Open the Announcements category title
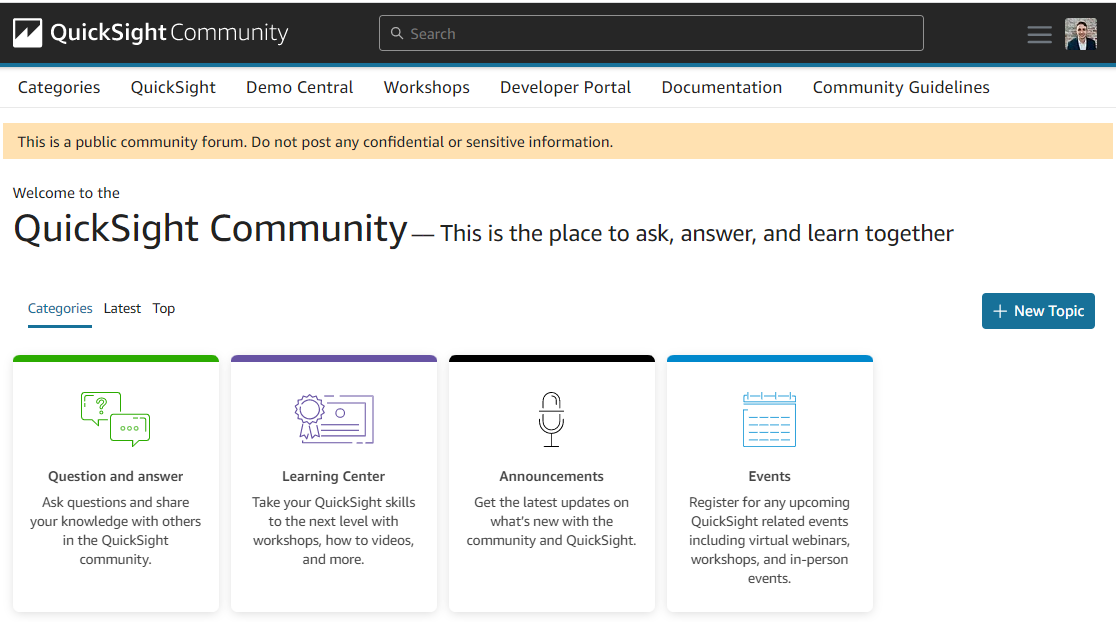Screen dimensions: 1116x622 click(552, 476)
